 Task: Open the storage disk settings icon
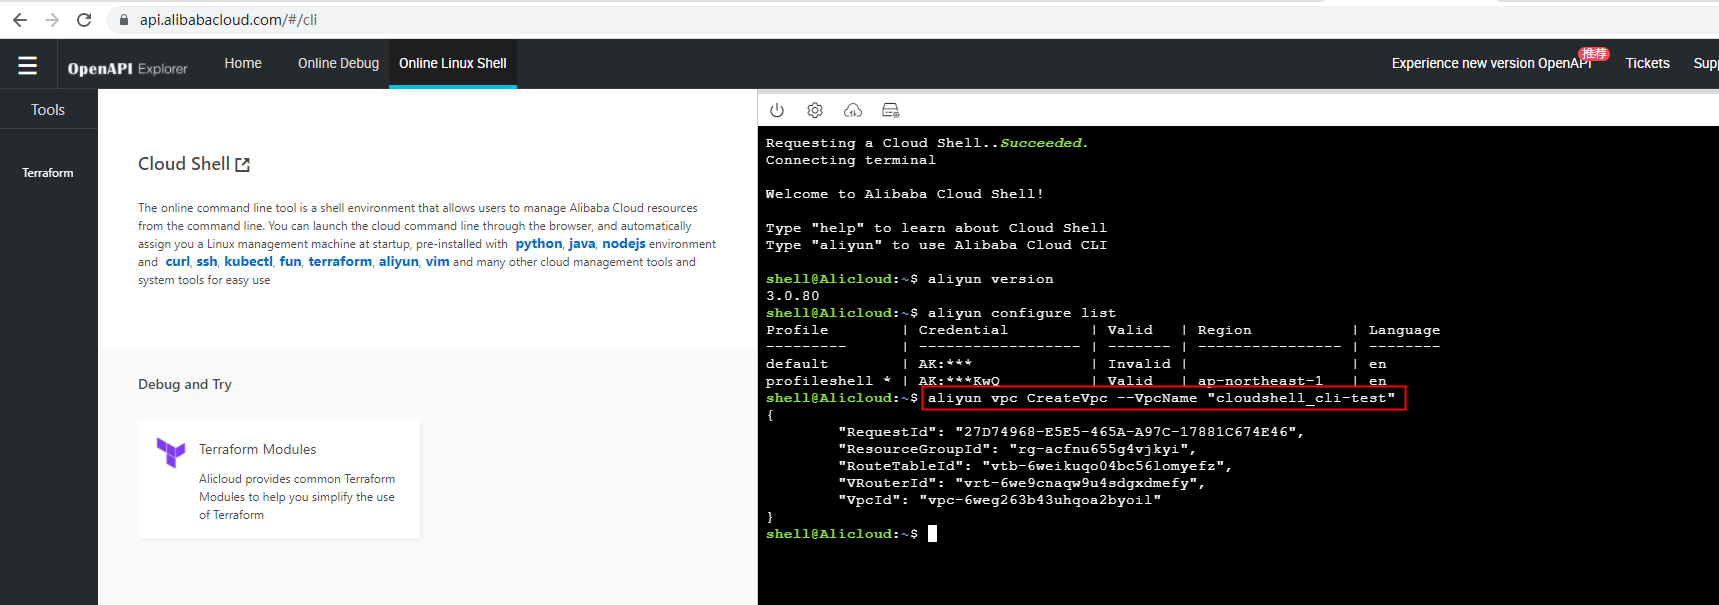[x=891, y=110]
